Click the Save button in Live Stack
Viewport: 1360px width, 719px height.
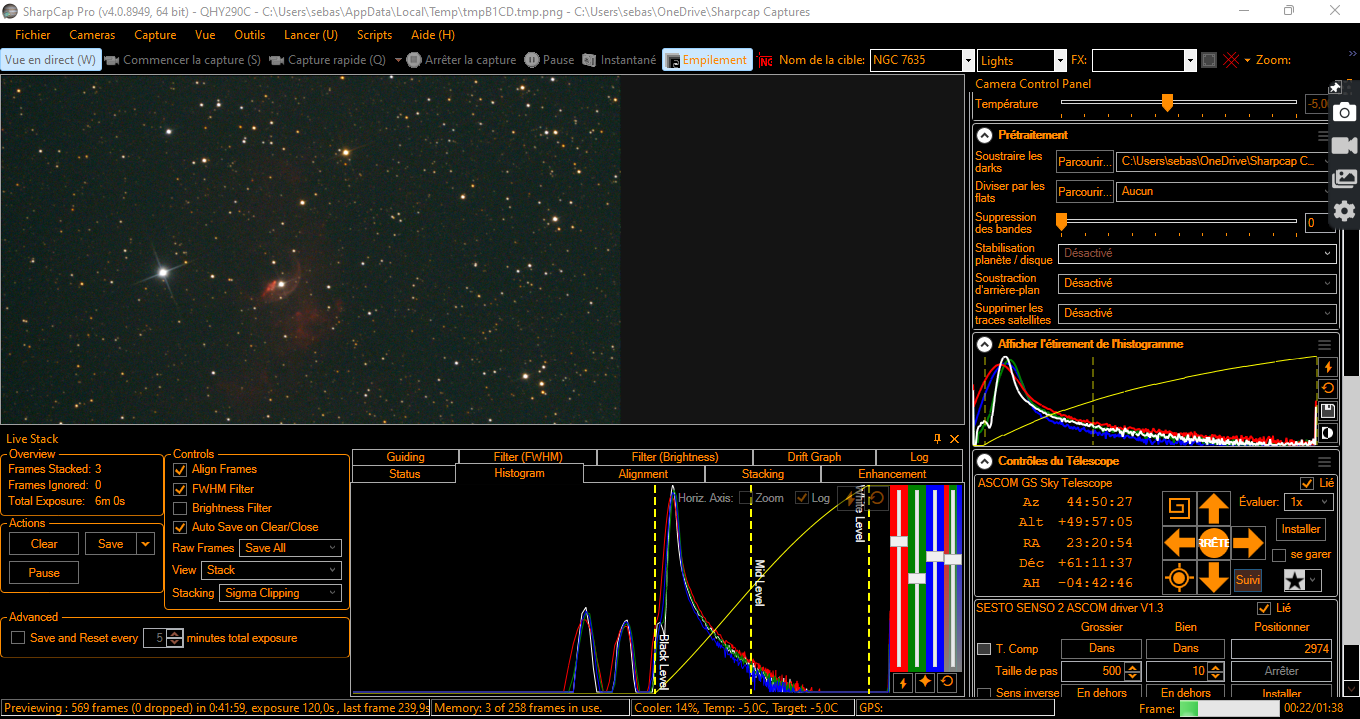pos(111,544)
